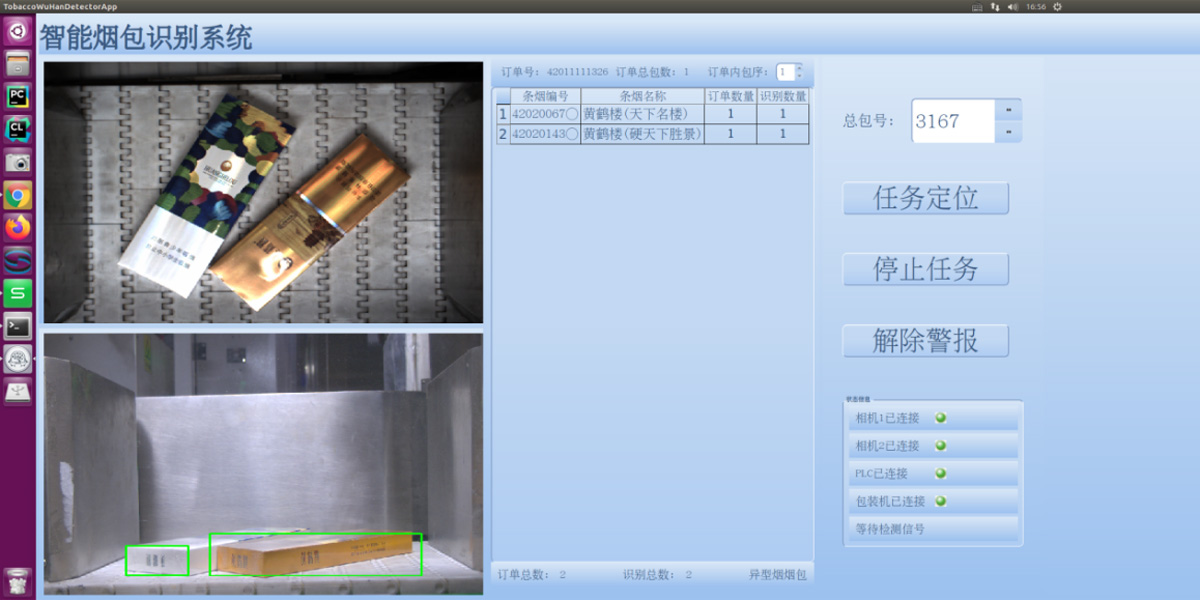Launch CLion from the dock
Viewport: 1200px width, 600px height.
point(18,128)
